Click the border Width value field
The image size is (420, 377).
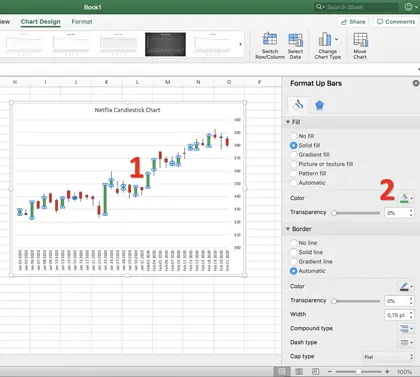396,315
